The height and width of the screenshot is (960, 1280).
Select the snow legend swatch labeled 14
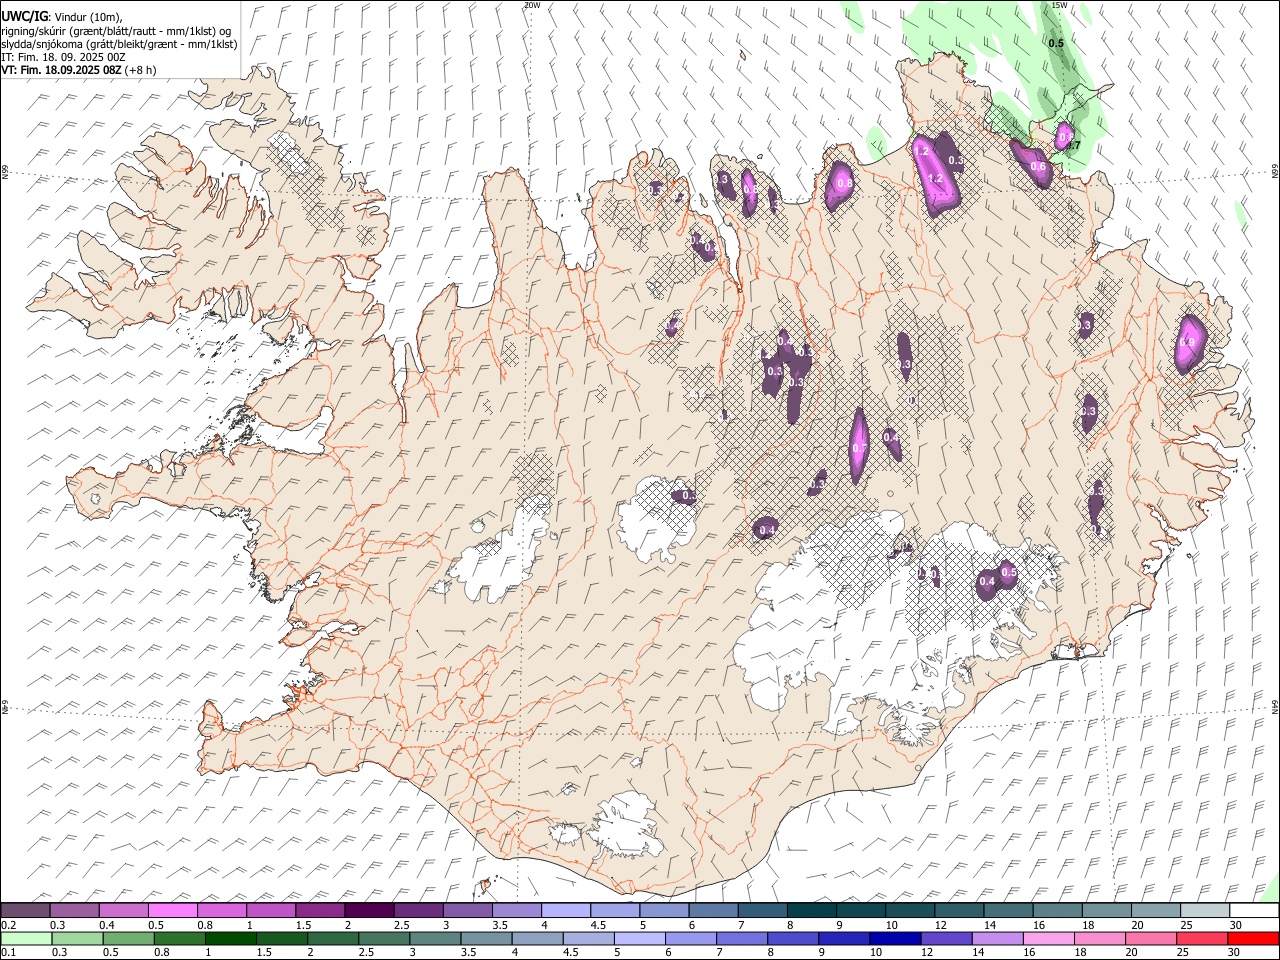[1007, 910]
